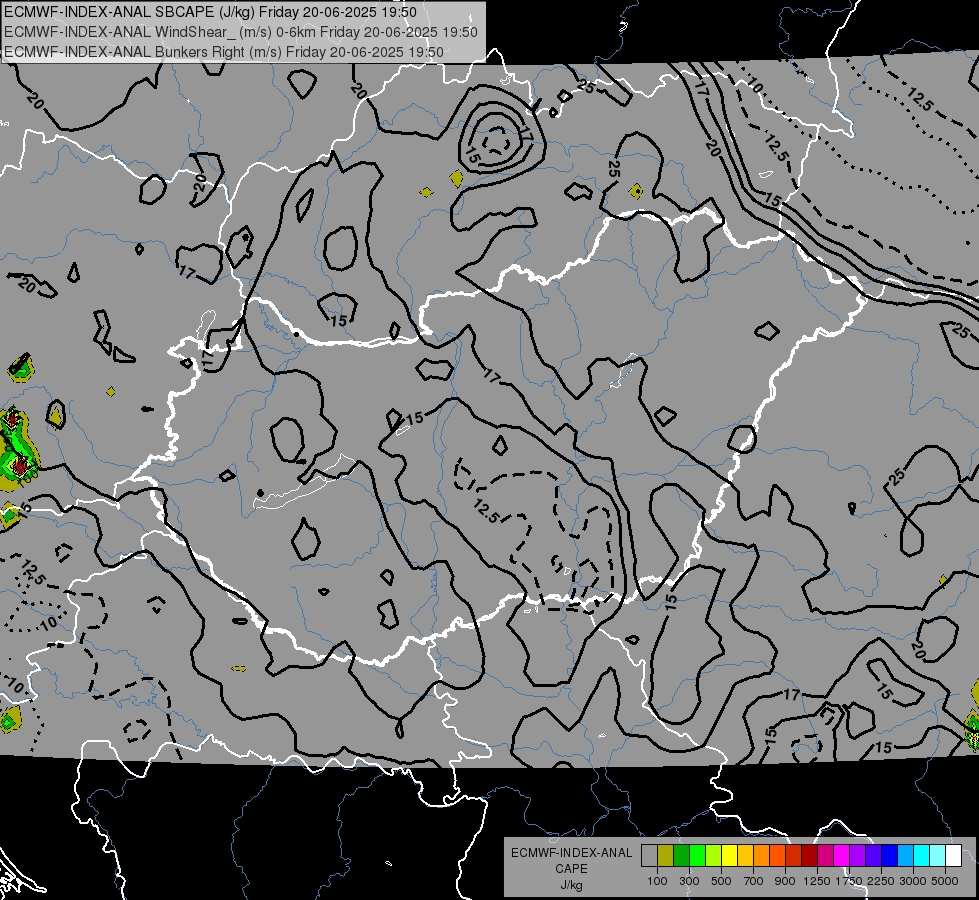
Task: Click 'ECMWF-INDEX-ANAL' title in the legend box
Action: click(x=571, y=853)
